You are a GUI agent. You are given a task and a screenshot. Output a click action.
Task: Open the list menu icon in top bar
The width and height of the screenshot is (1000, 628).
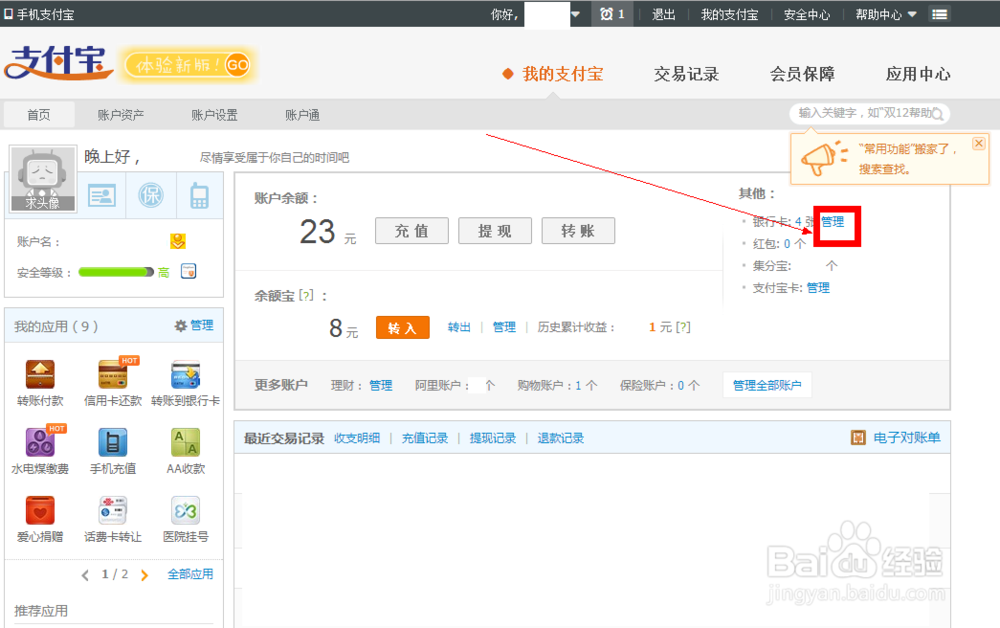(x=939, y=14)
